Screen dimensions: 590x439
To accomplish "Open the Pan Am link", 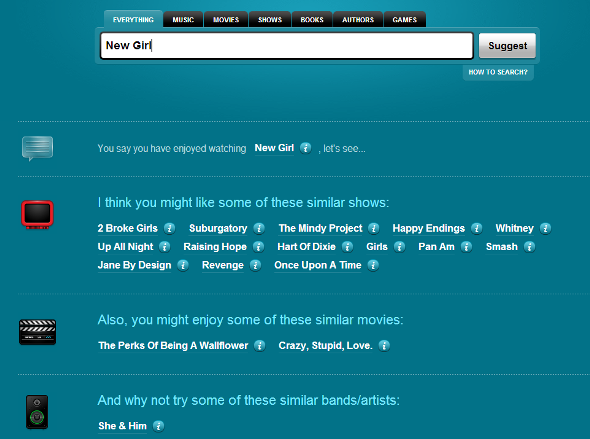I will (436, 247).
